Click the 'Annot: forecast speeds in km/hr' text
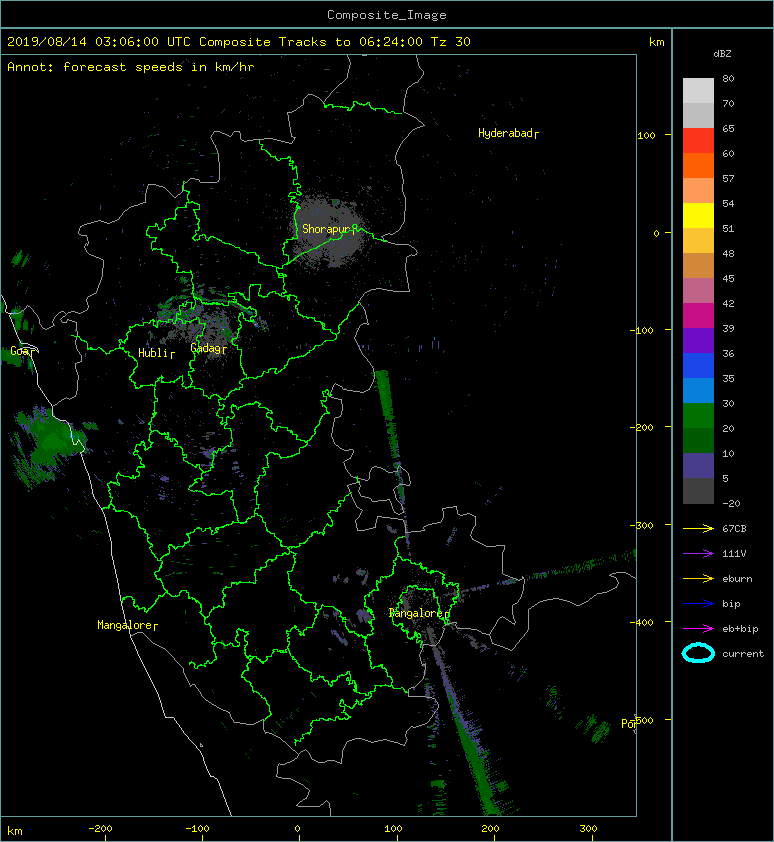 (131, 67)
